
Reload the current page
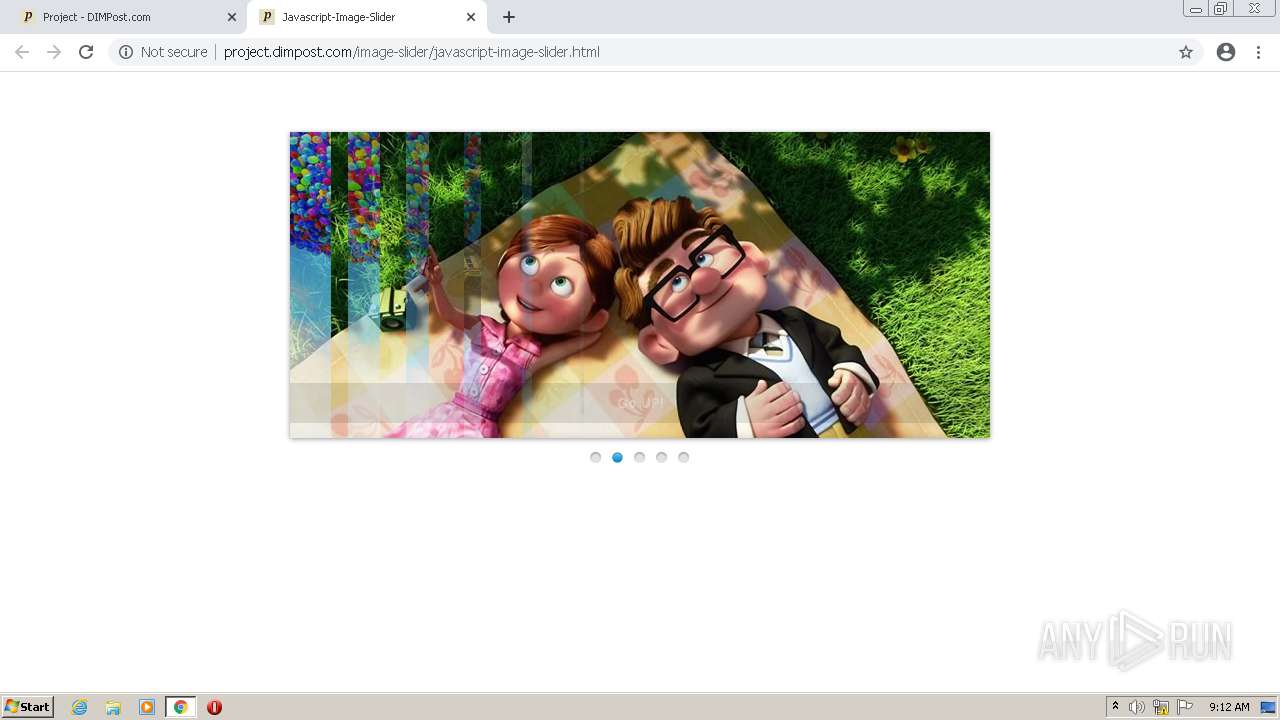click(86, 52)
